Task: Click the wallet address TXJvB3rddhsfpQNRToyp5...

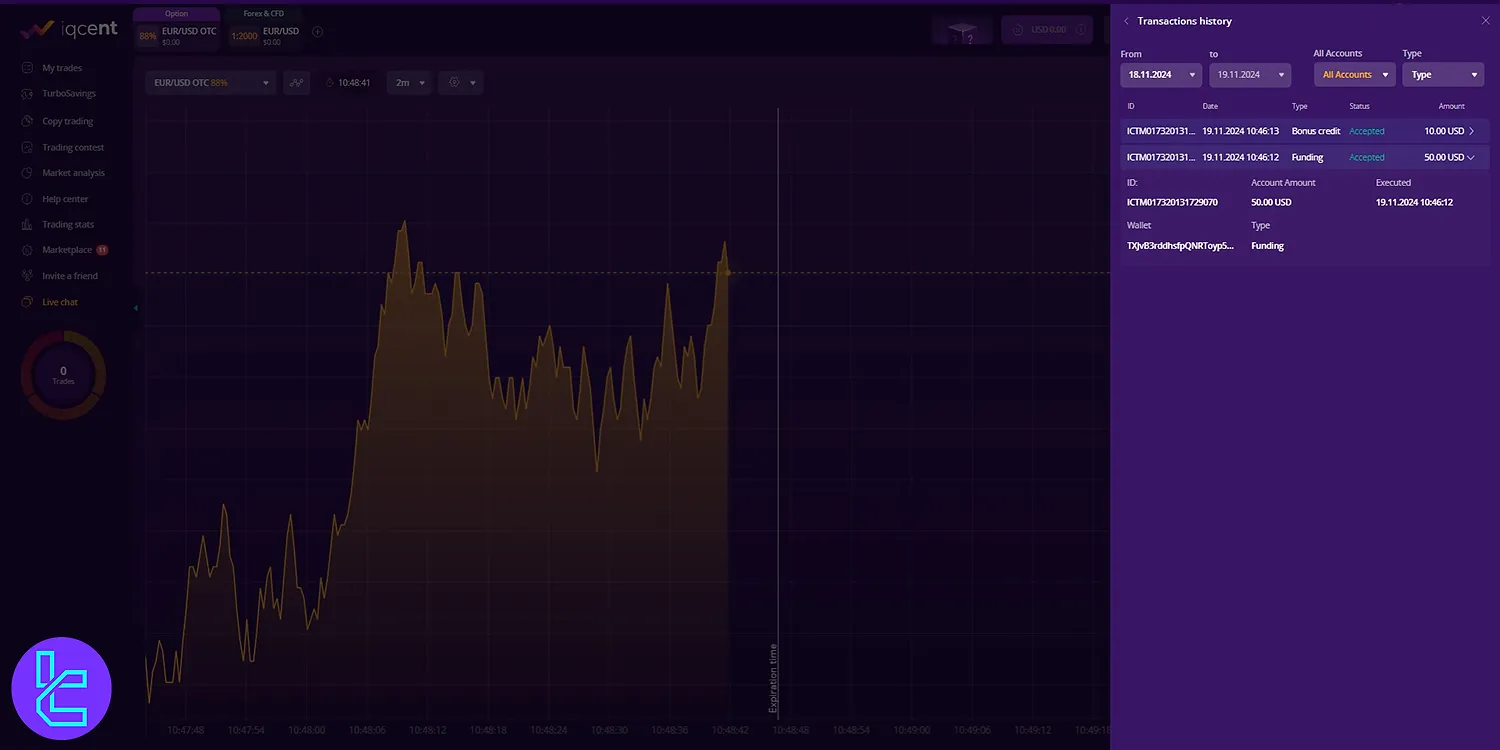Action: coord(1179,246)
